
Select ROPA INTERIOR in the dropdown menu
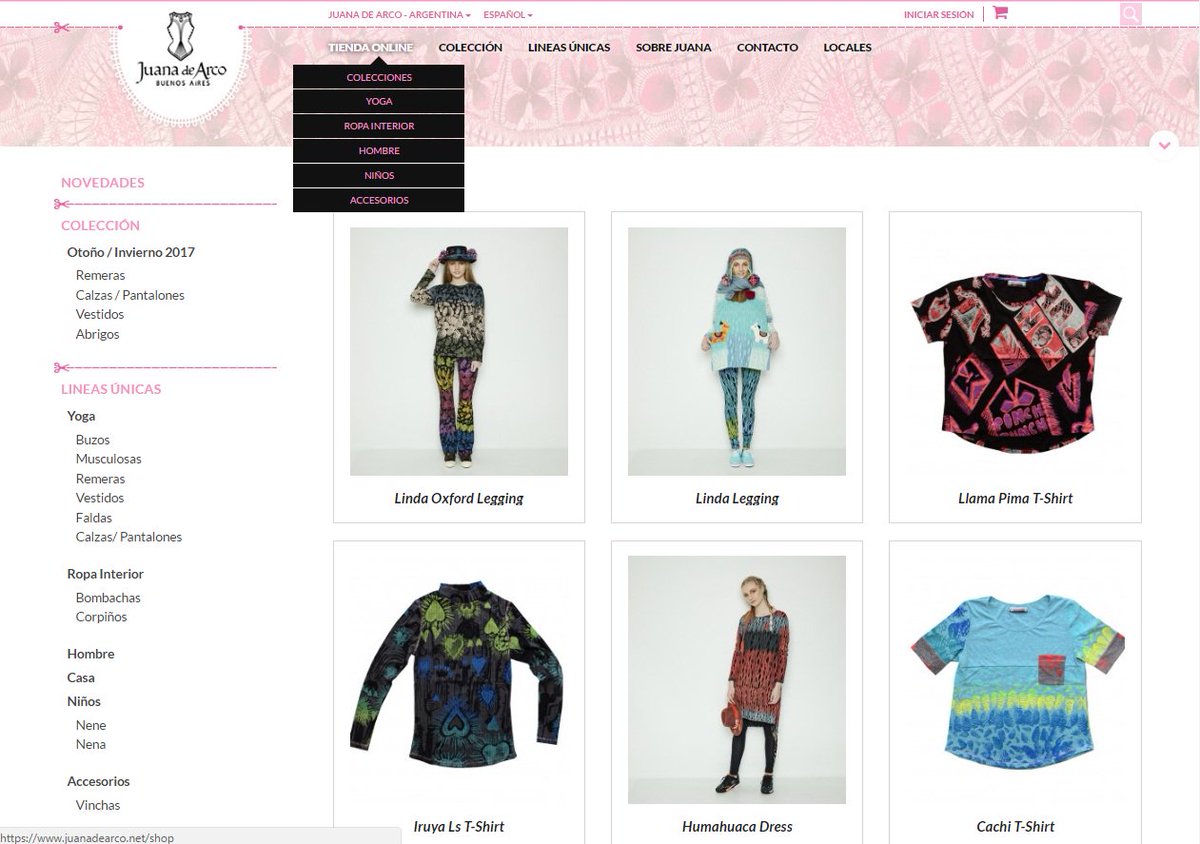(x=379, y=125)
